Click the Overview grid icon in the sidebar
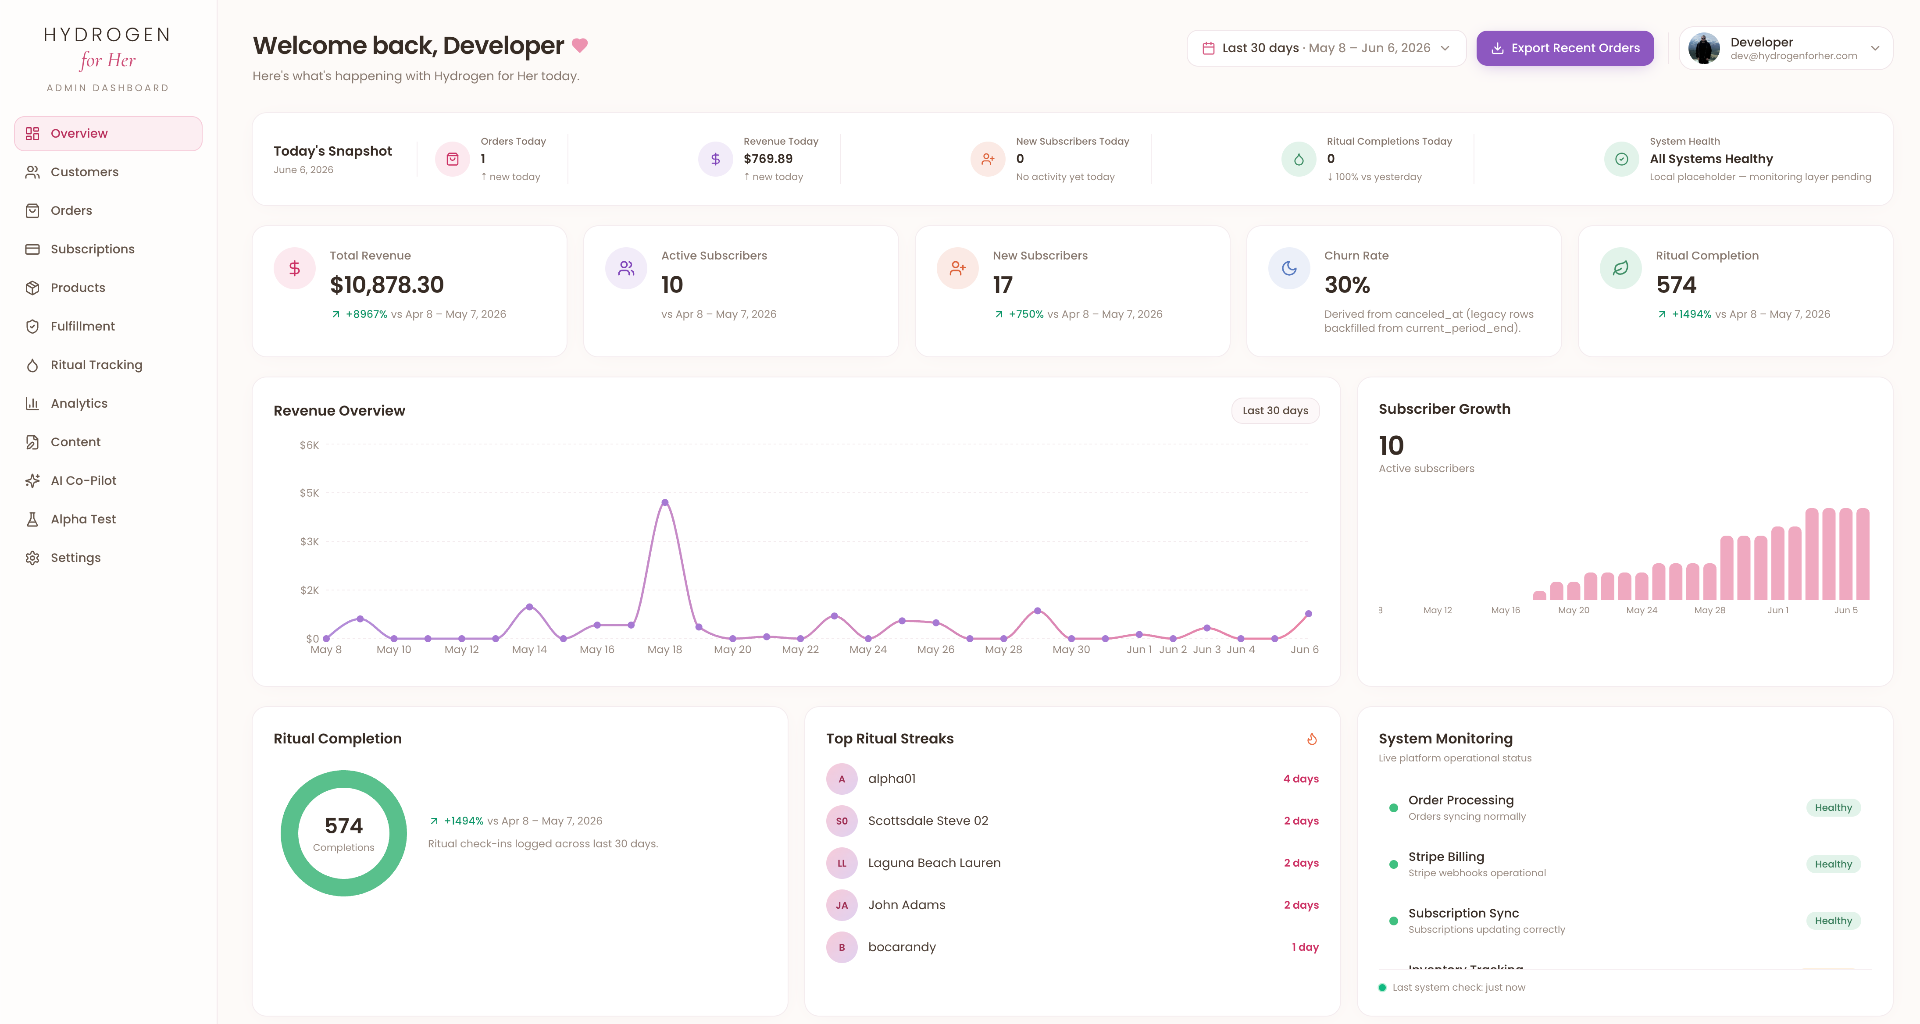The image size is (1920, 1024). pyautogui.click(x=32, y=134)
